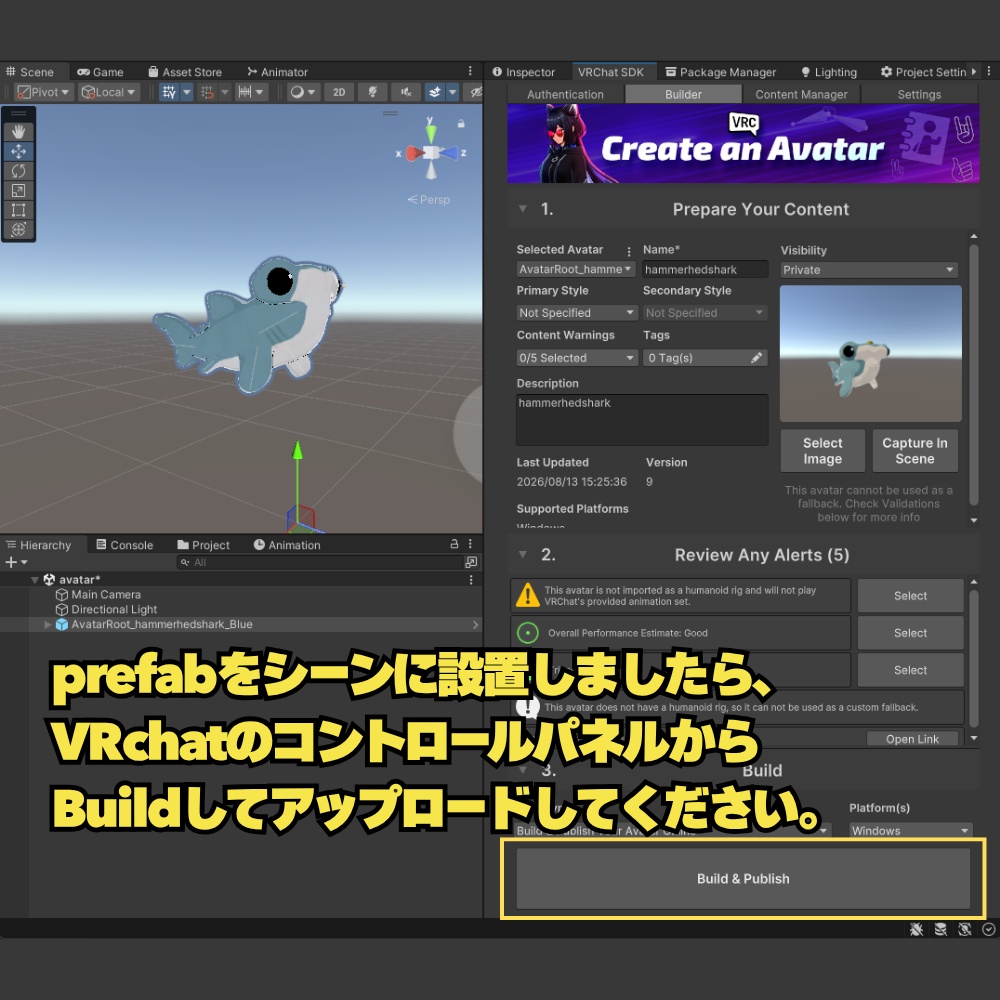Click the Hierarchy search field
This screenshot has width=1000, height=1000.
tap(319, 562)
